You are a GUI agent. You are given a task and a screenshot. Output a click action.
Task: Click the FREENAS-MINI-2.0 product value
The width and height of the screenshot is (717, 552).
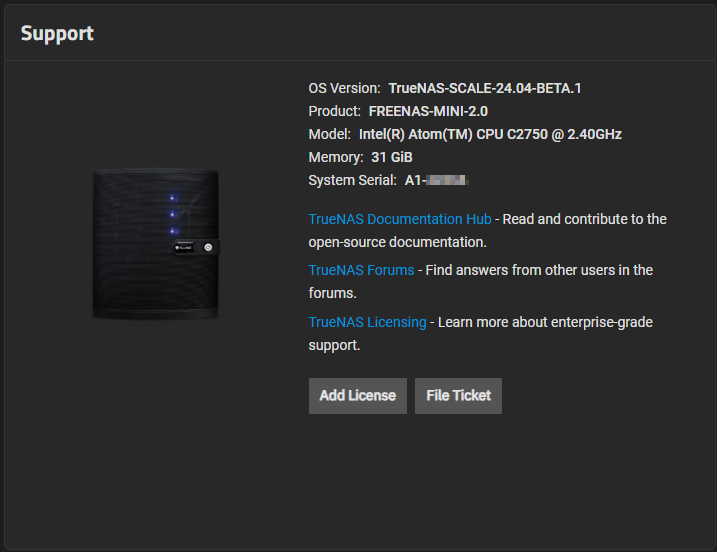point(428,111)
